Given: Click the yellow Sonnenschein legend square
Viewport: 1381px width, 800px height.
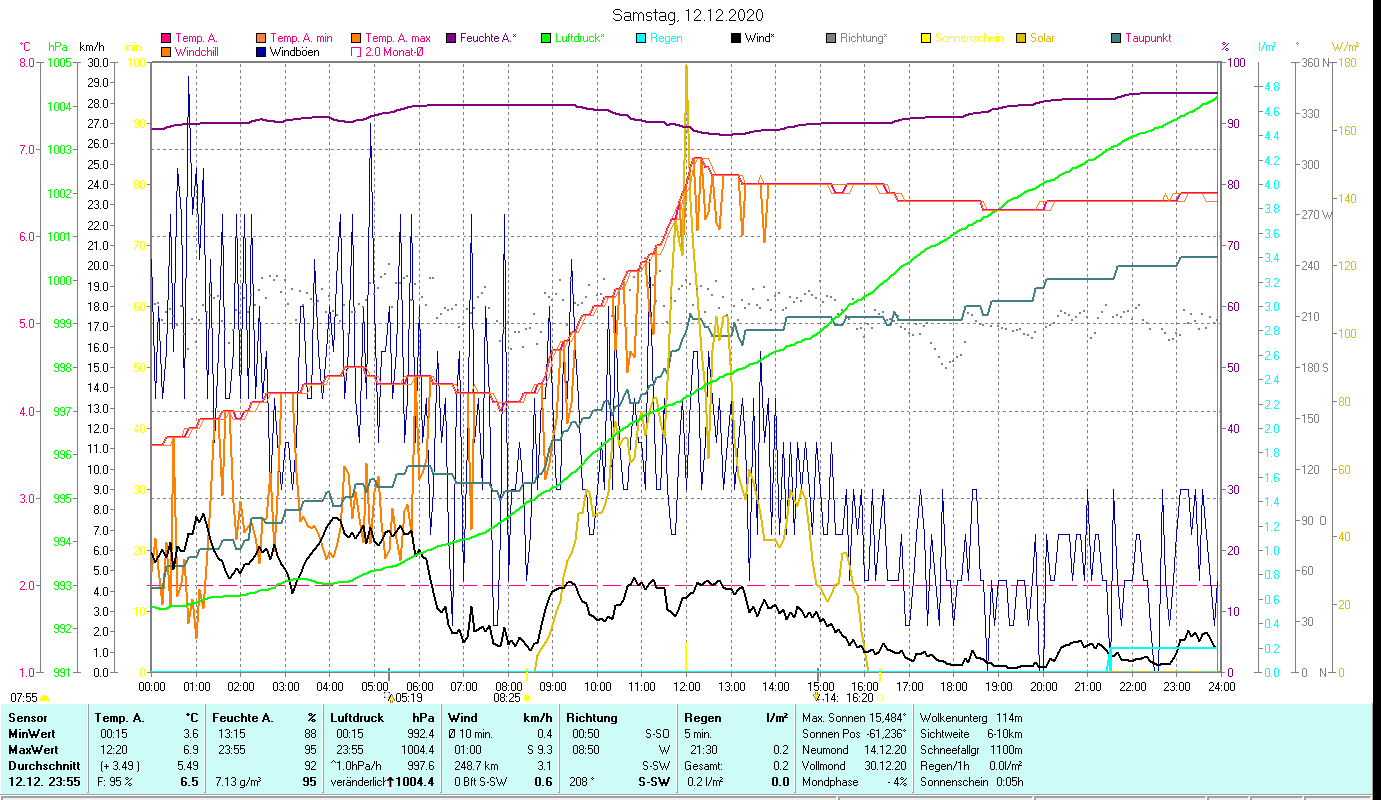Looking at the screenshot, I should coord(926,38).
